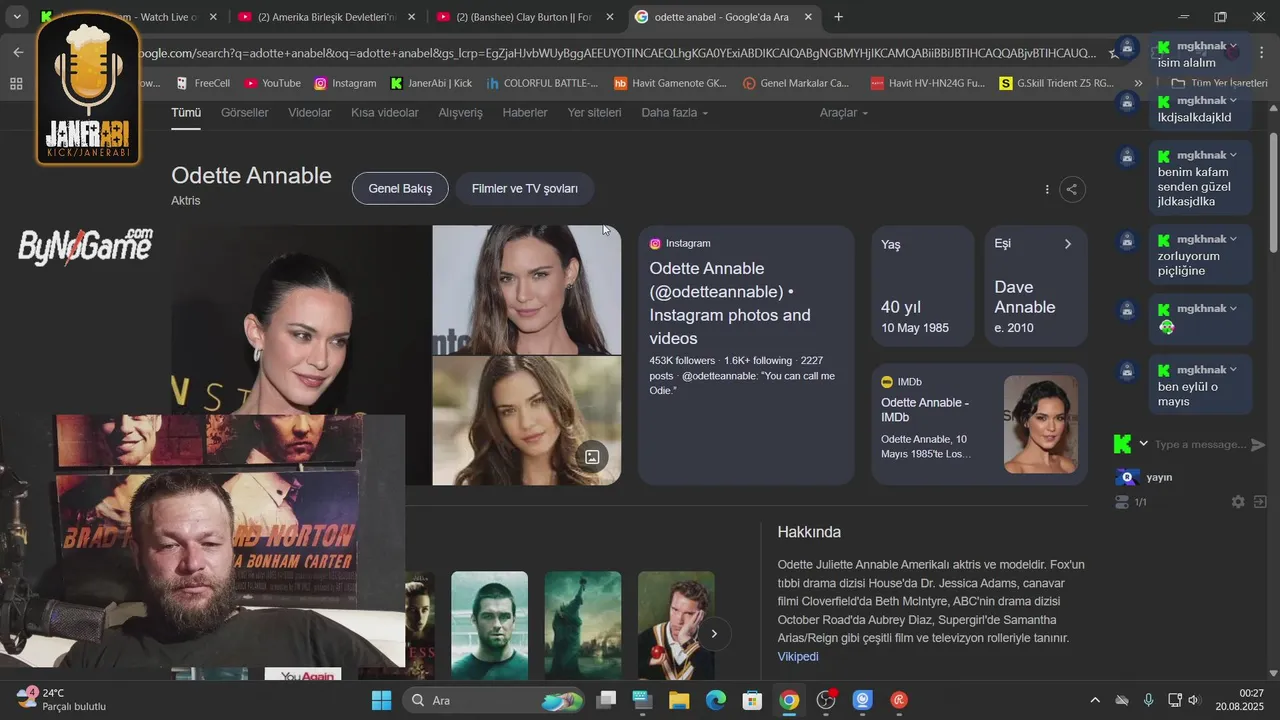Open the Eşi Dave Annable card
Screen dimensions: 1280x720
click(1035, 285)
